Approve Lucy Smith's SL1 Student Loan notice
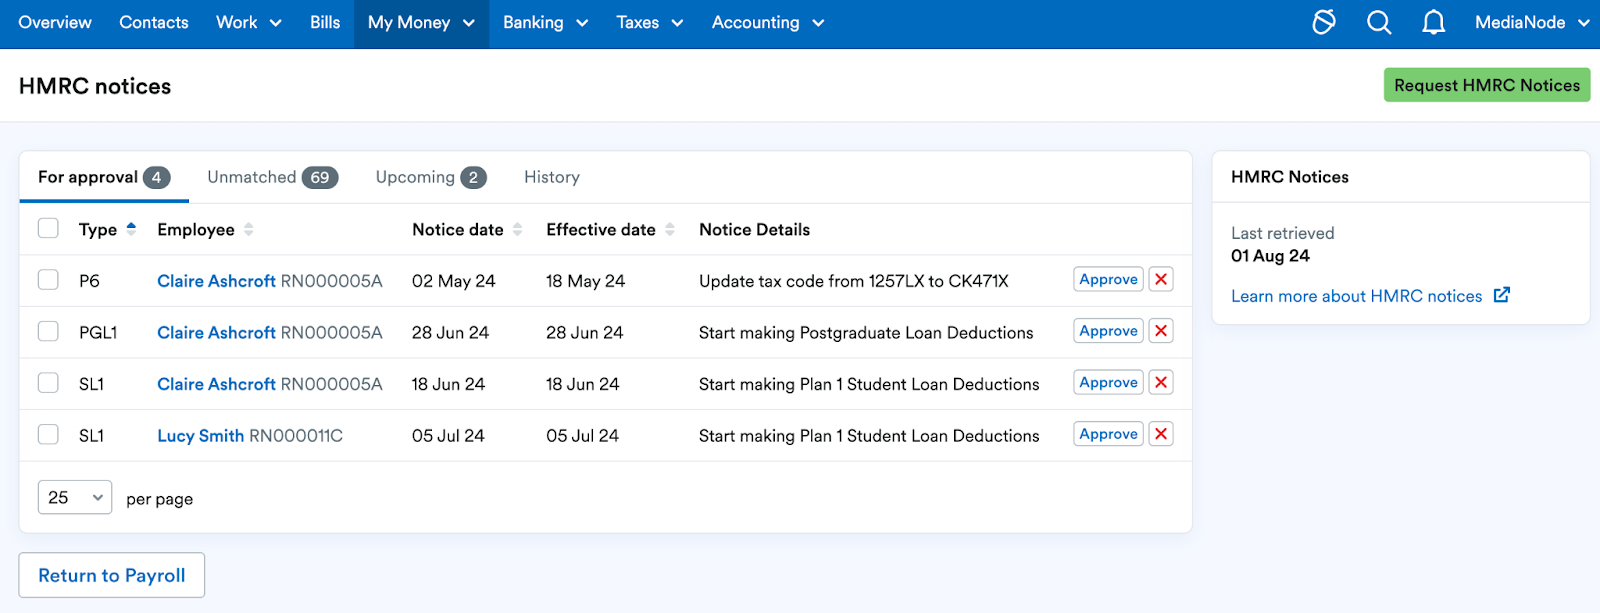 pos(1108,434)
